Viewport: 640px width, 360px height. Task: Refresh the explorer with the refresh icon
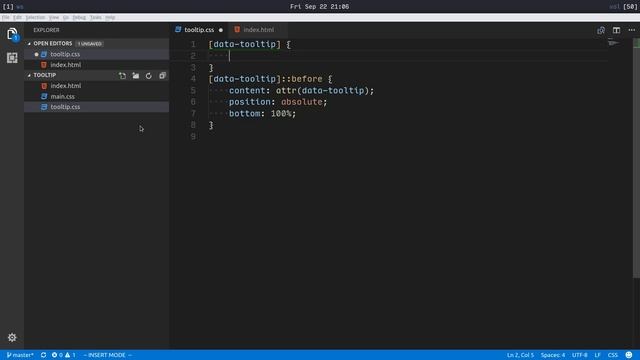pos(149,76)
